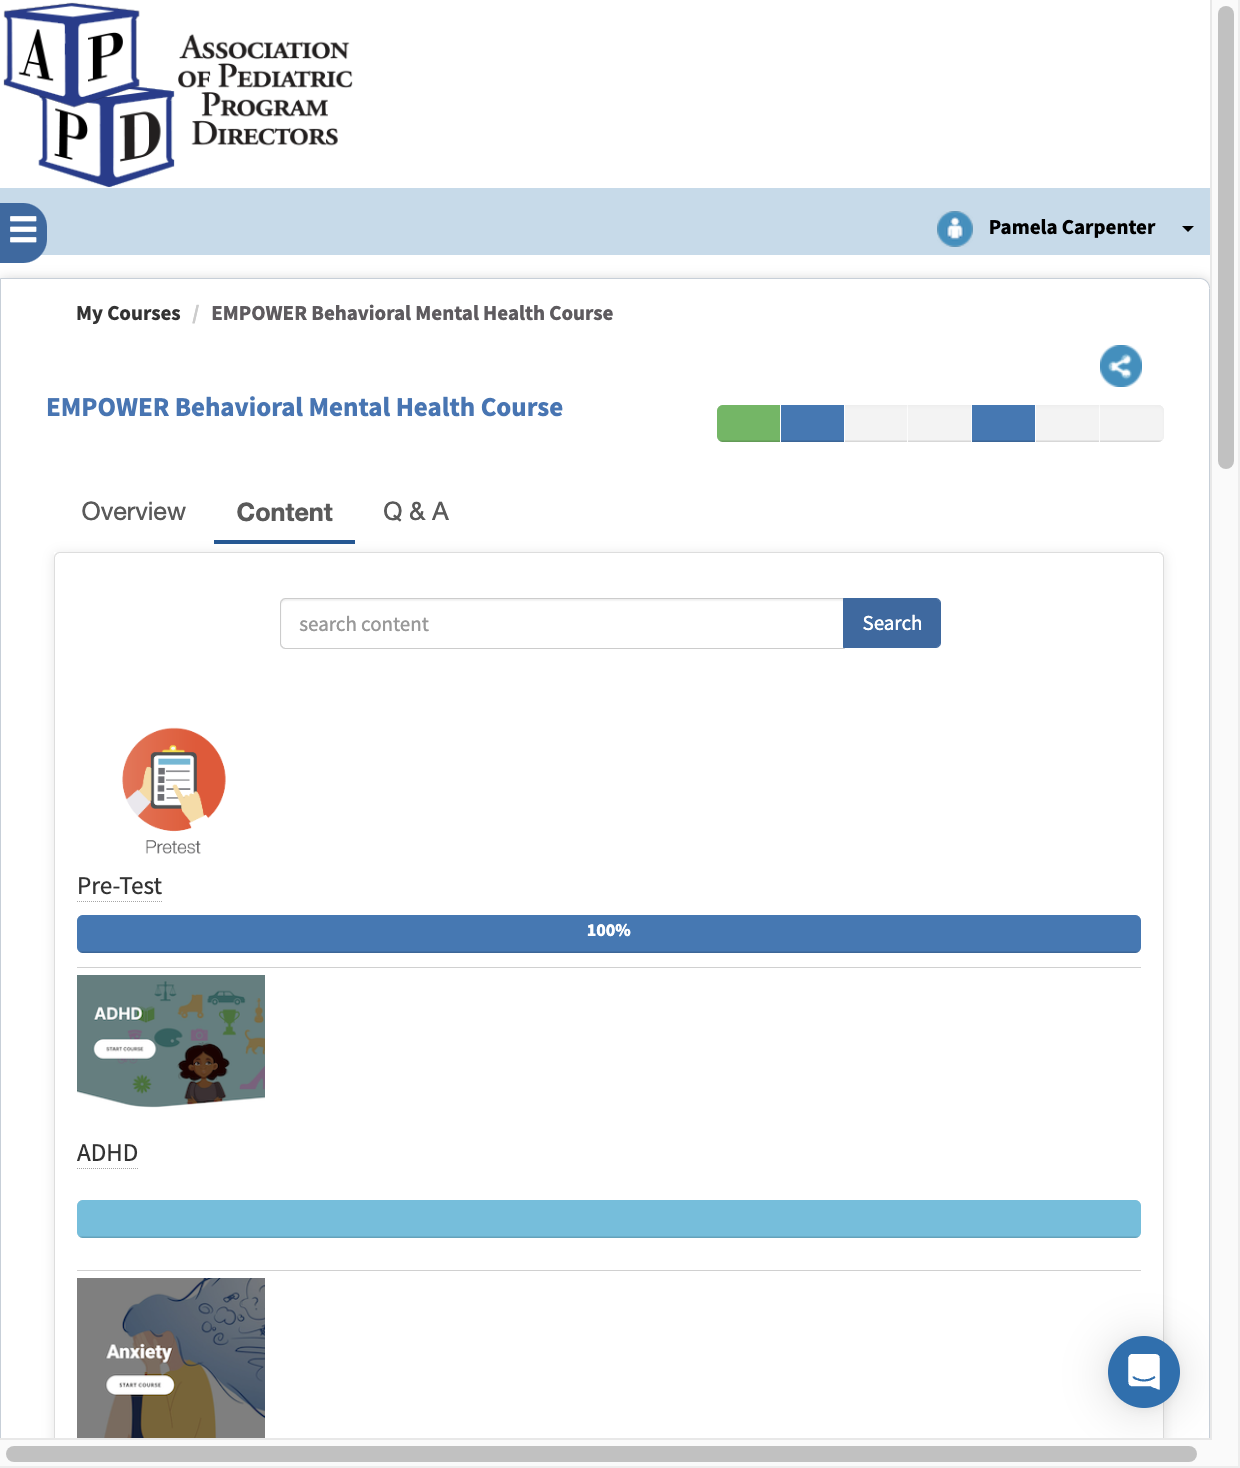
Task: Open the Pre-Test module link
Action: (119, 886)
